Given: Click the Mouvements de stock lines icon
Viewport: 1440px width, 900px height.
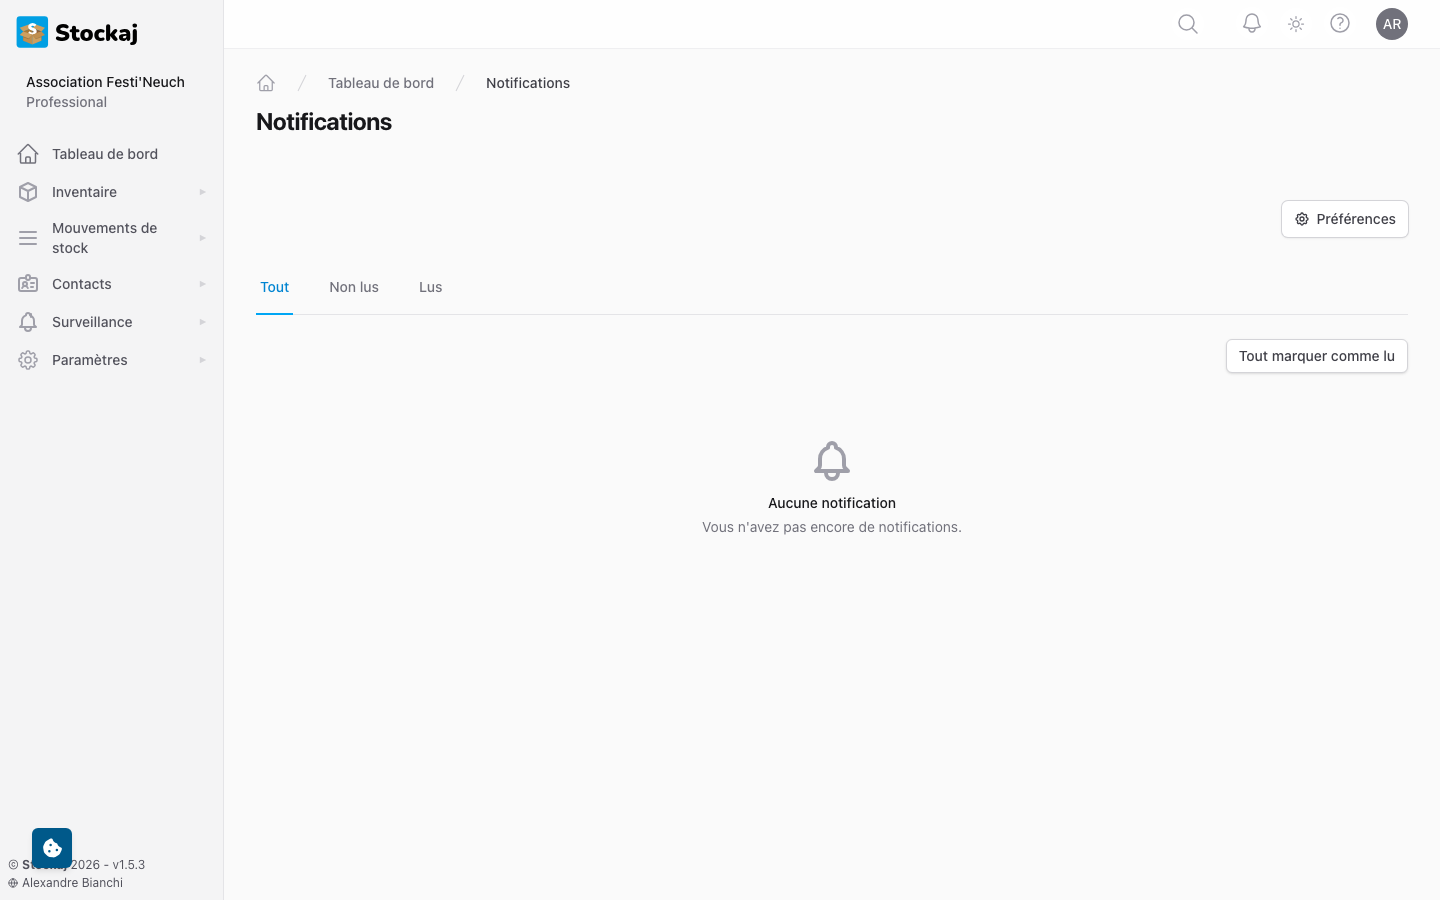Looking at the screenshot, I should [x=28, y=238].
